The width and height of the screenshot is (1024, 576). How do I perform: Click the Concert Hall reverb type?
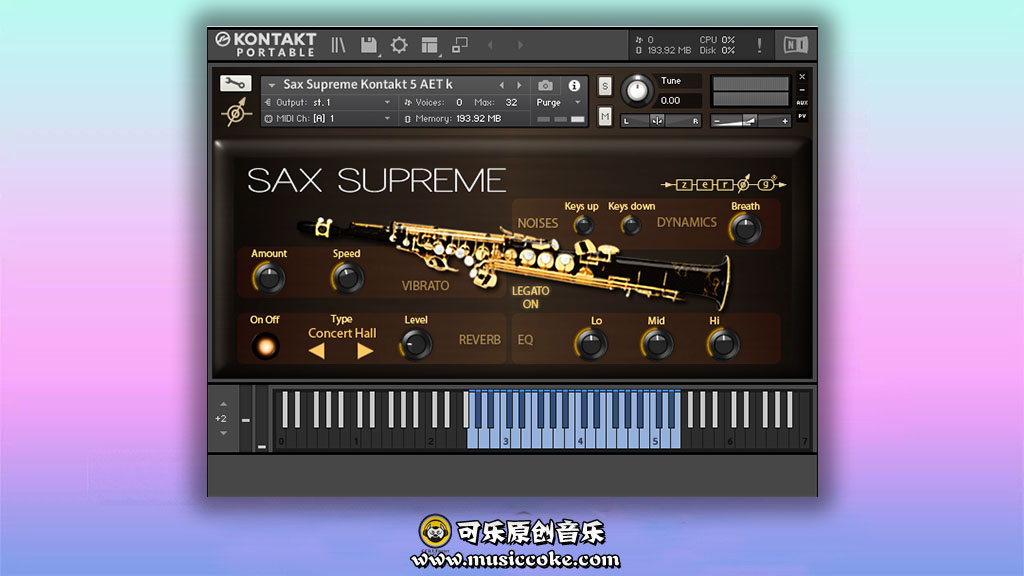point(342,333)
